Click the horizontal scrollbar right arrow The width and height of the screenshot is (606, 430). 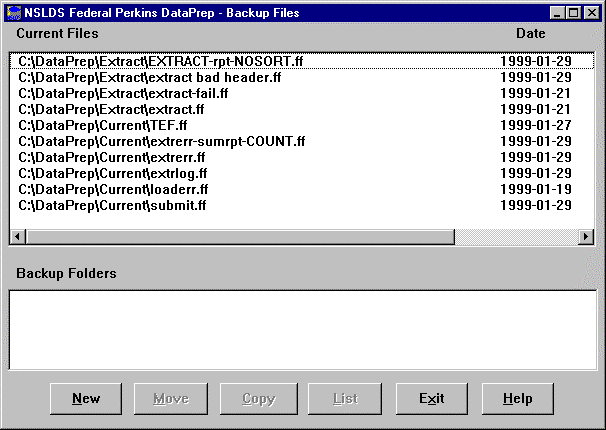pyautogui.click(x=586, y=236)
